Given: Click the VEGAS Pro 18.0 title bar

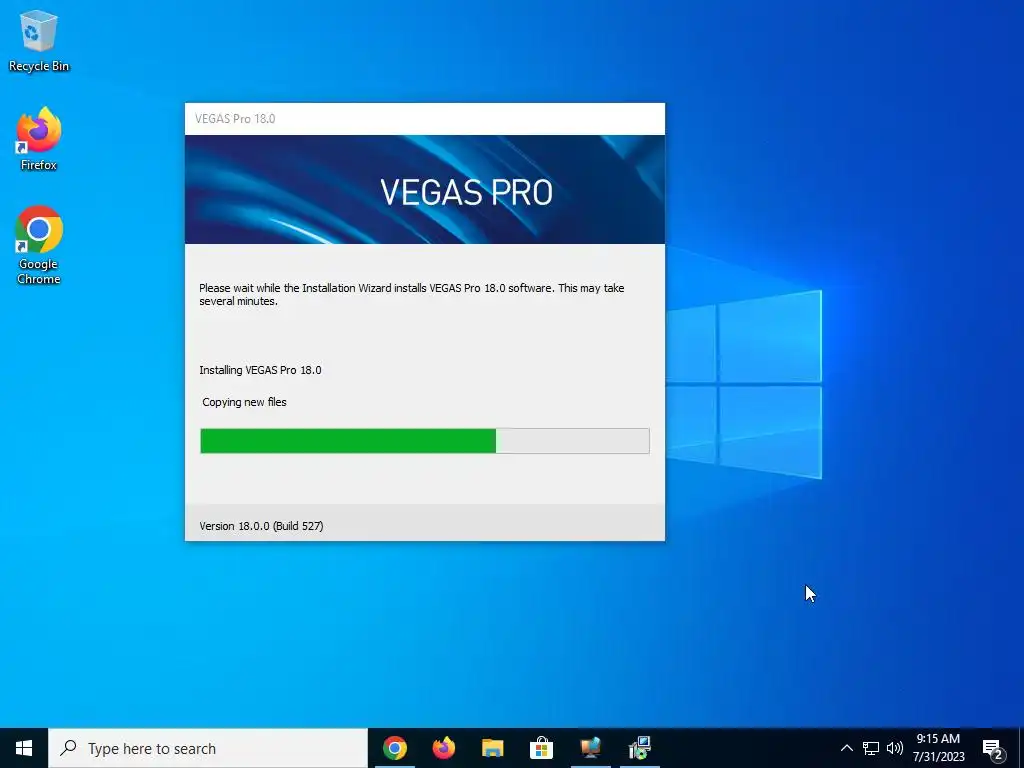Looking at the screenshot, I should tap(424, 119).
